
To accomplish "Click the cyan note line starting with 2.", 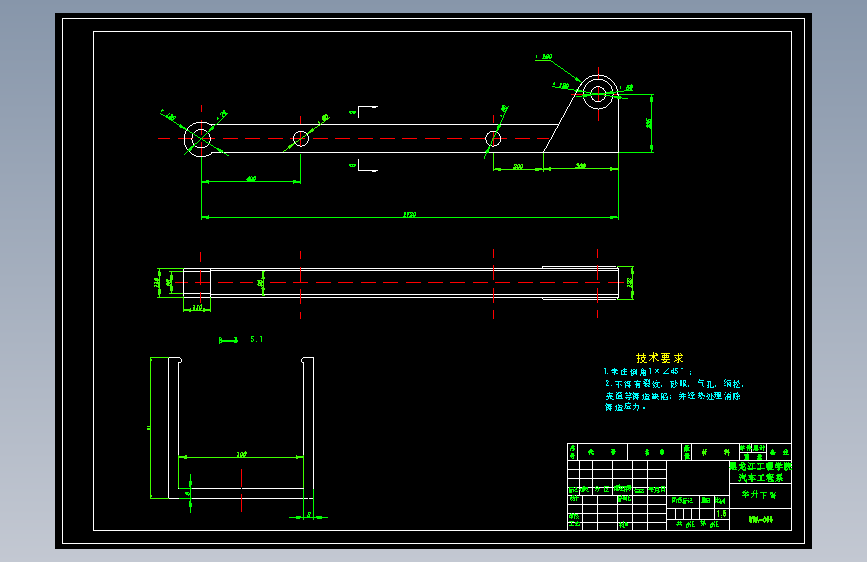I will coord(675,383).
